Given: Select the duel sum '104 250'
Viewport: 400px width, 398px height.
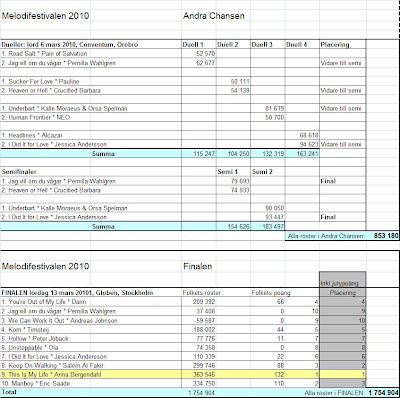Looking at the screenshot, I should (238, 154).
